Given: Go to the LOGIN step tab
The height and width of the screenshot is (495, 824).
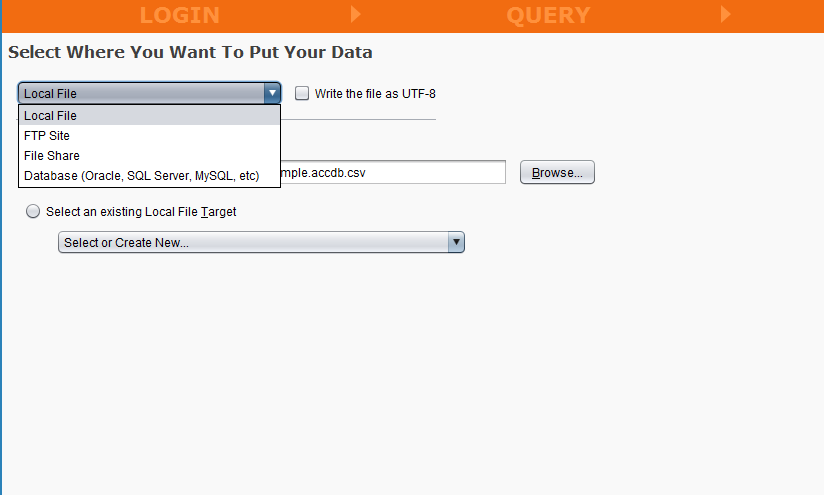Looking at the screenshot, I should pyautogui.click(x=179, y=15).
